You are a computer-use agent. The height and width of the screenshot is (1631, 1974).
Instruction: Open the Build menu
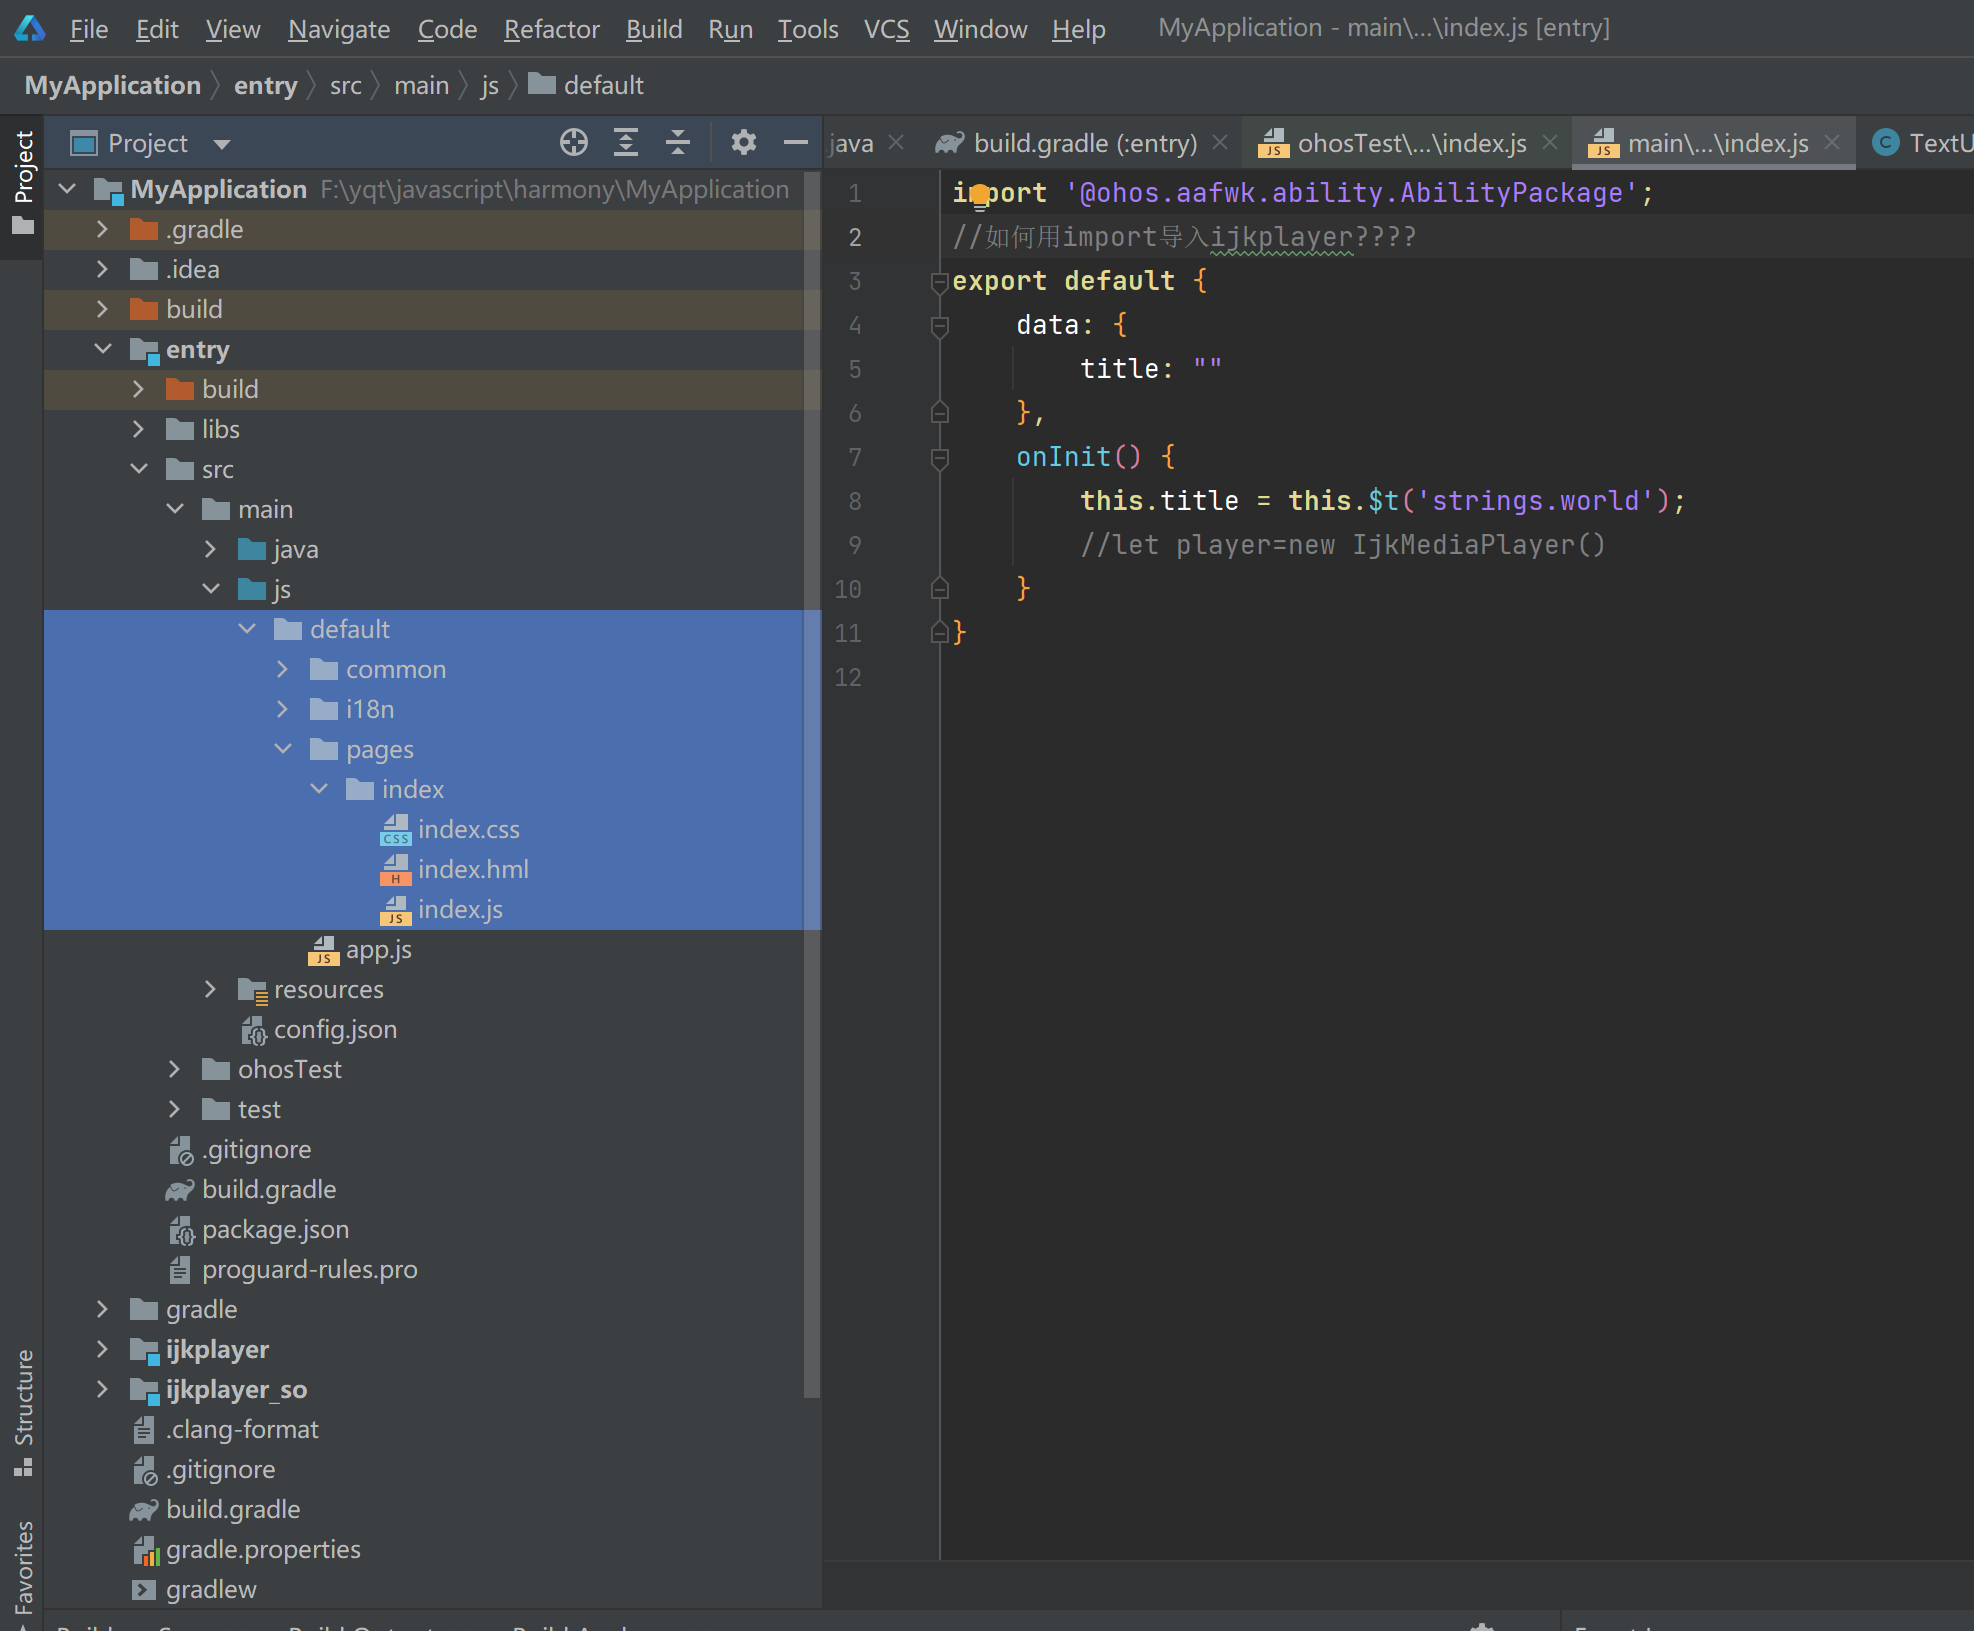[x=654, y=29]
